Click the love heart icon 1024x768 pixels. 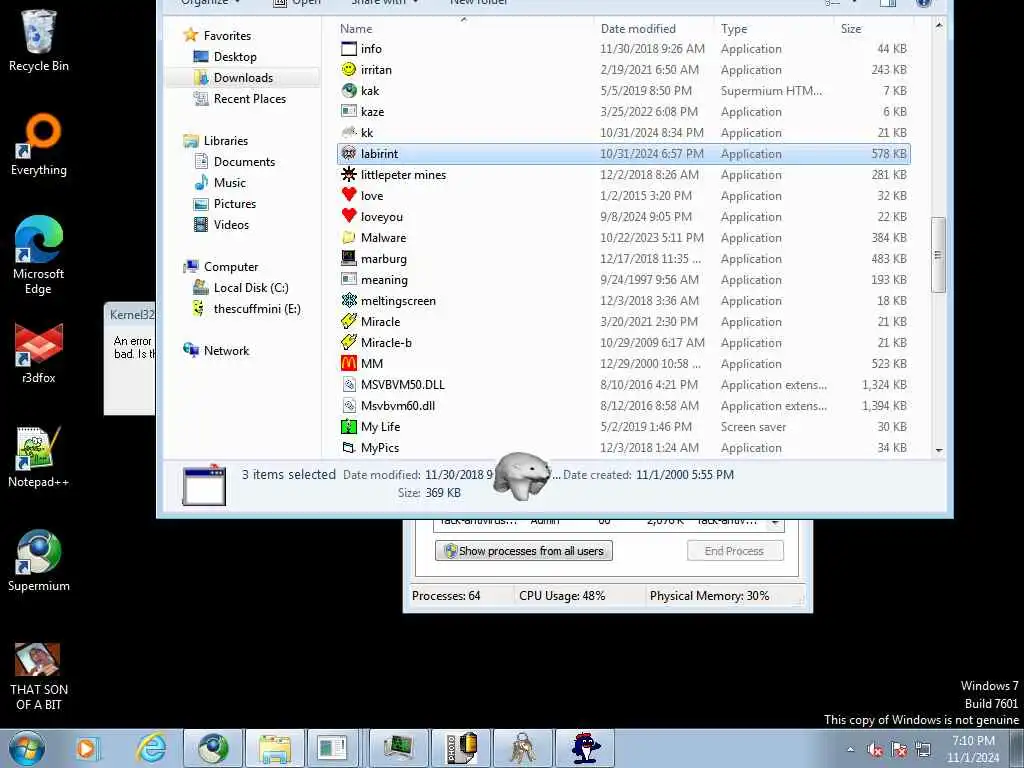[349, 195]
